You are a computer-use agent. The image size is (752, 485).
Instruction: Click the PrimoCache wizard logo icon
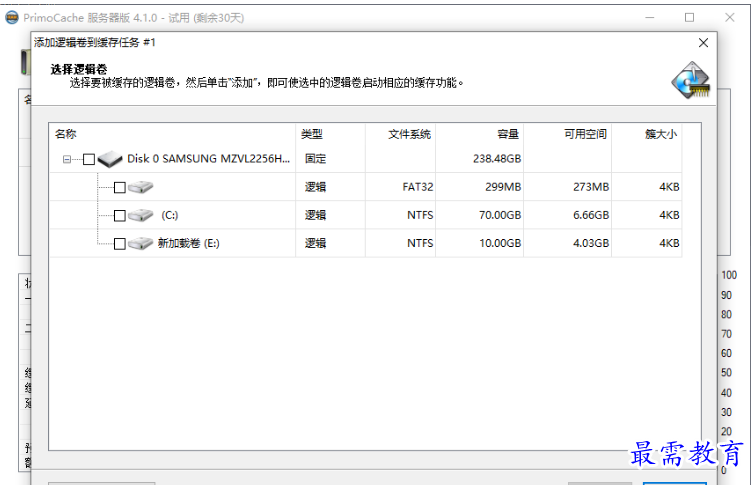tap(691, 80)
